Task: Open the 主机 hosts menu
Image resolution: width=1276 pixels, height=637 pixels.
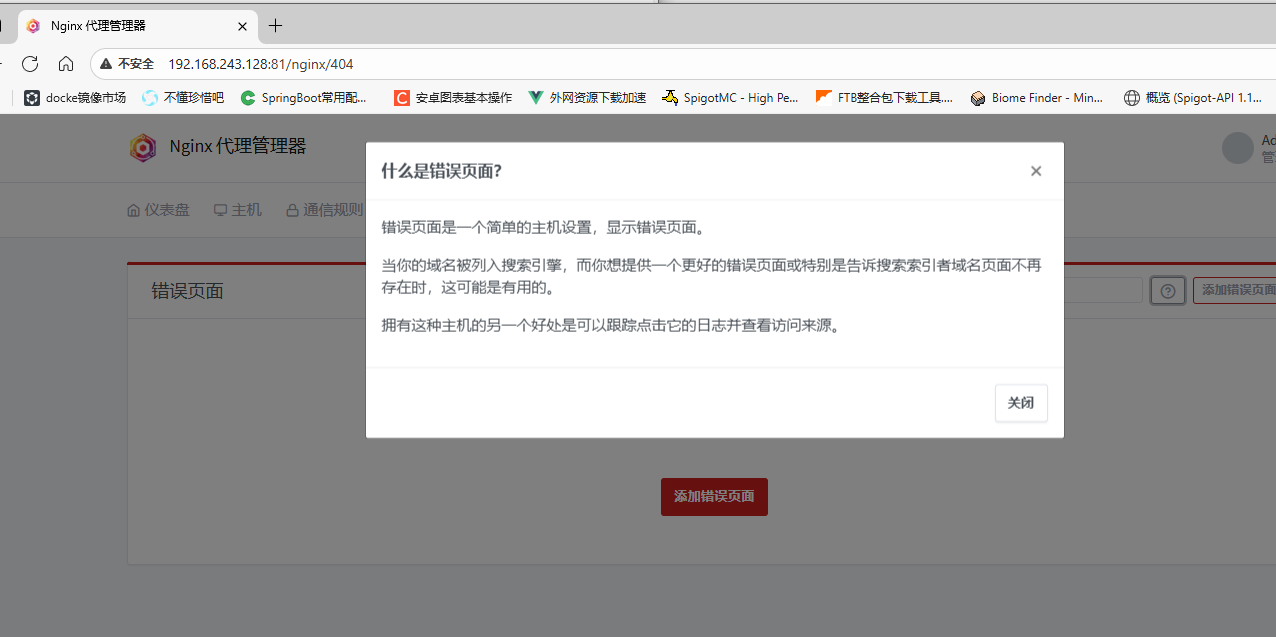Action: [237, 210]
